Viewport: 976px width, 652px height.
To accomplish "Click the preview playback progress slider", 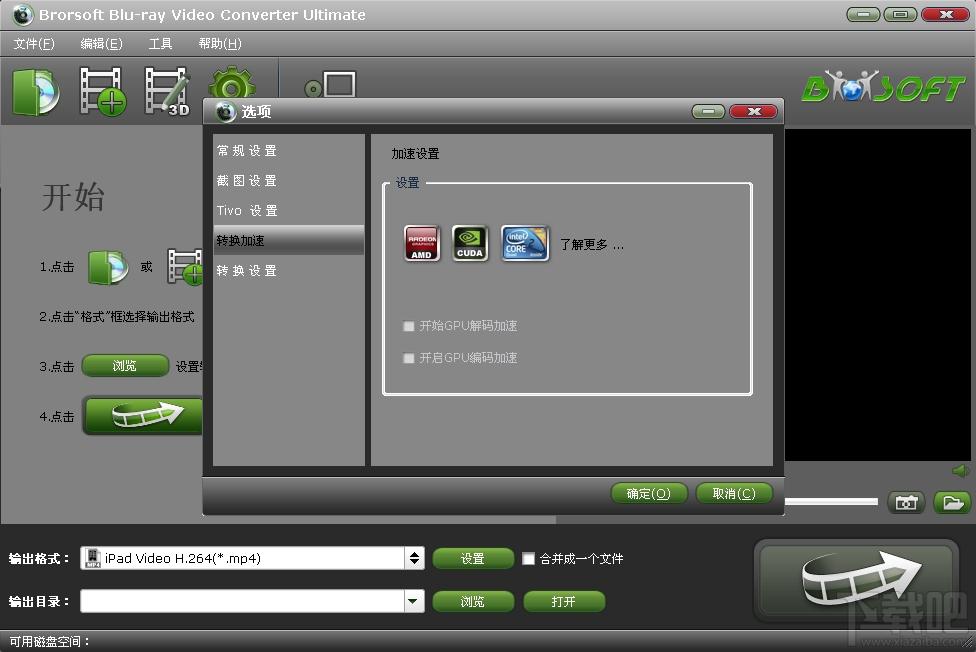I will (831, 501).
